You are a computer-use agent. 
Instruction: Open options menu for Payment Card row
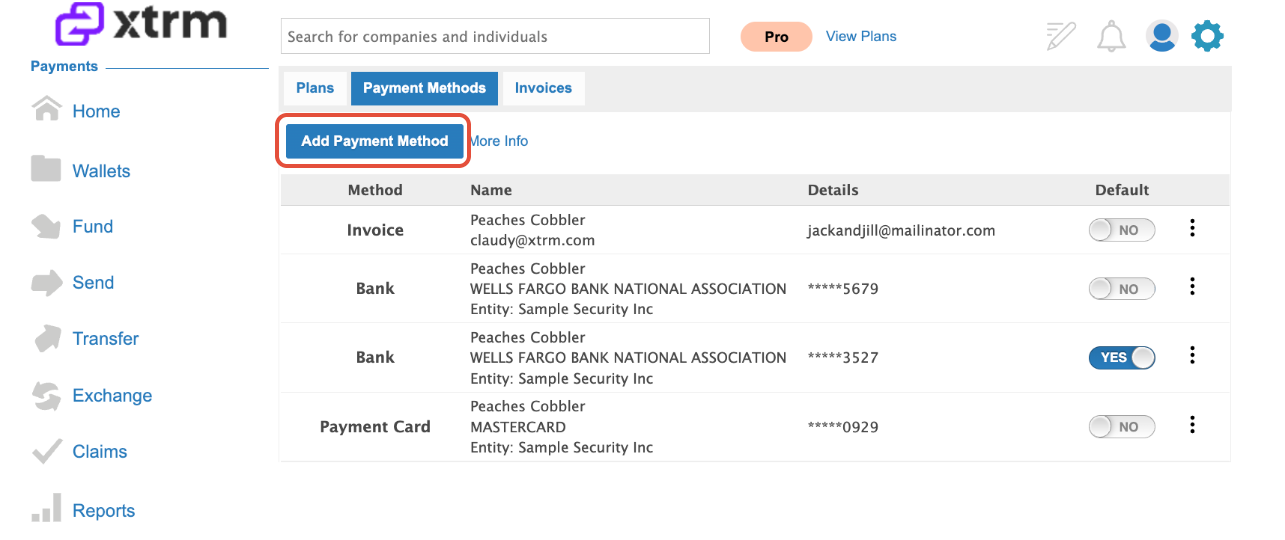point(1192,425)
